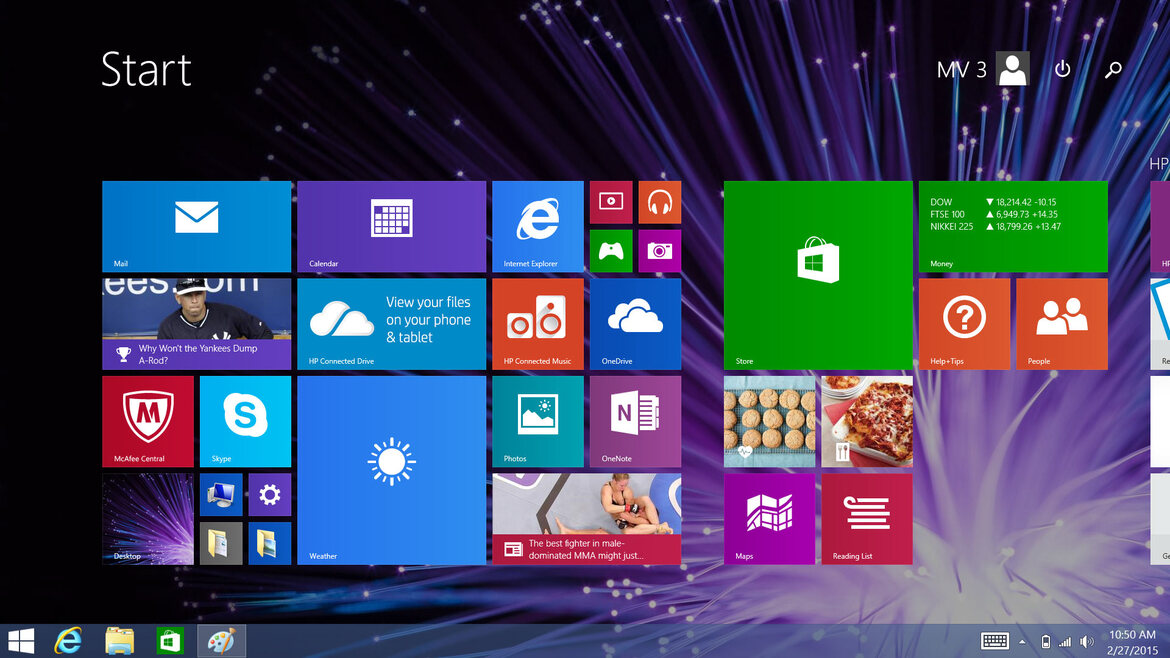This screenshot has width=1170, height=658.
Task: Open the Weather tile
Action: pos(392,470)
